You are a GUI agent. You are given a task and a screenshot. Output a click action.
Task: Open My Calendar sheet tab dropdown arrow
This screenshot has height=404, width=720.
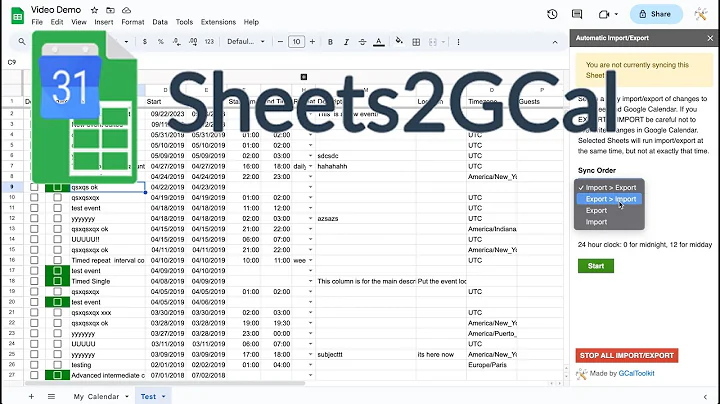pyautogui.click(x=127, y=396)
